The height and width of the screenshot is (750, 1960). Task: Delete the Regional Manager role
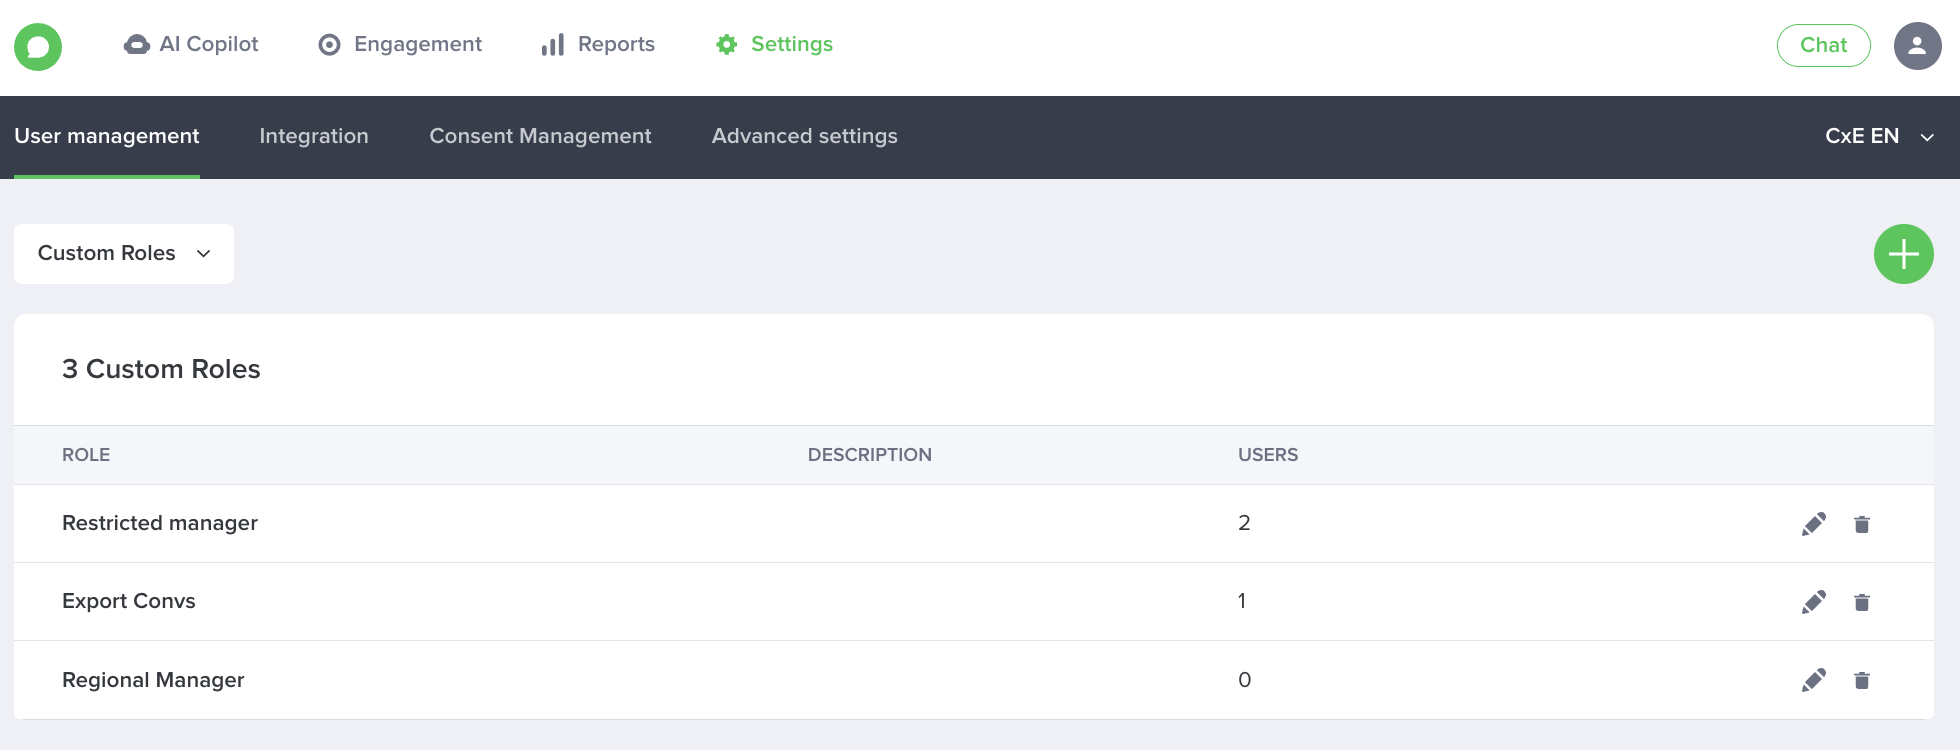[x=1861, y=680]
